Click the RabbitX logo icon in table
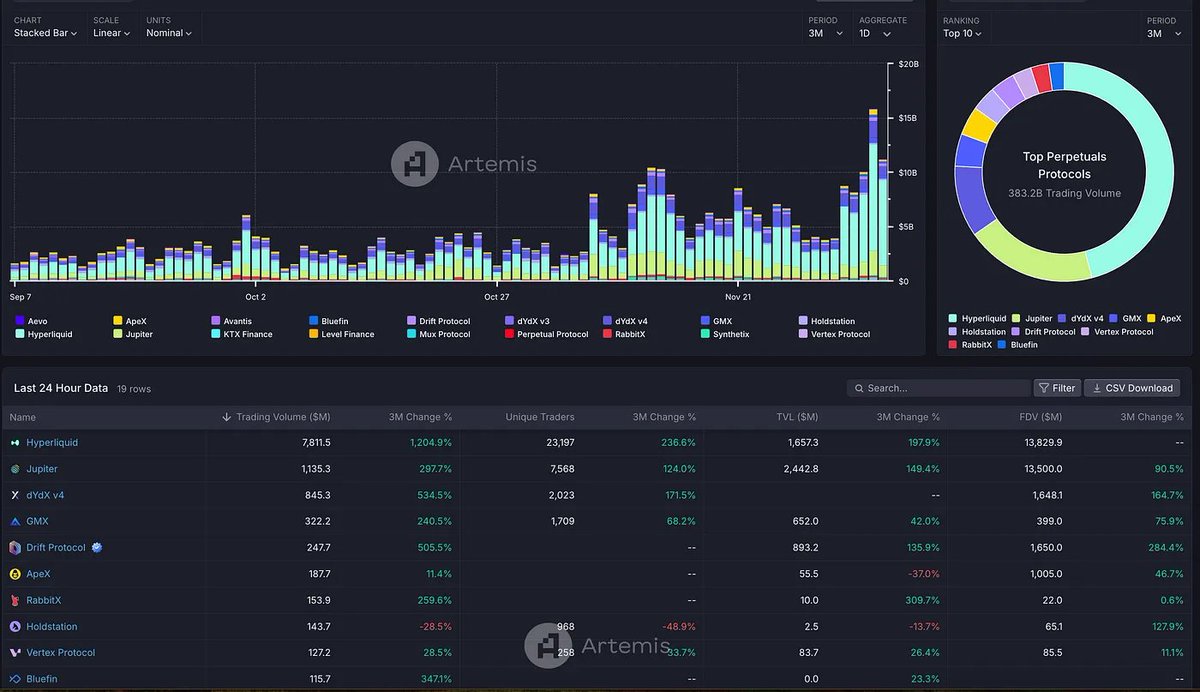Screen dimensions: 1200x692 tap(15, 600)
